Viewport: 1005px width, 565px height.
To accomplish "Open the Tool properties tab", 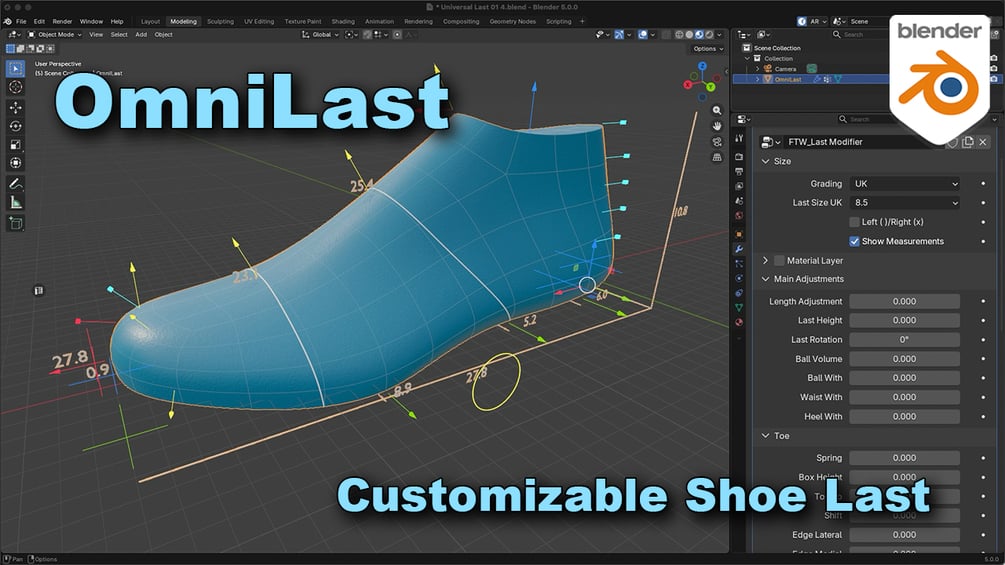I will pyautogui.click(x=739, y=138).
